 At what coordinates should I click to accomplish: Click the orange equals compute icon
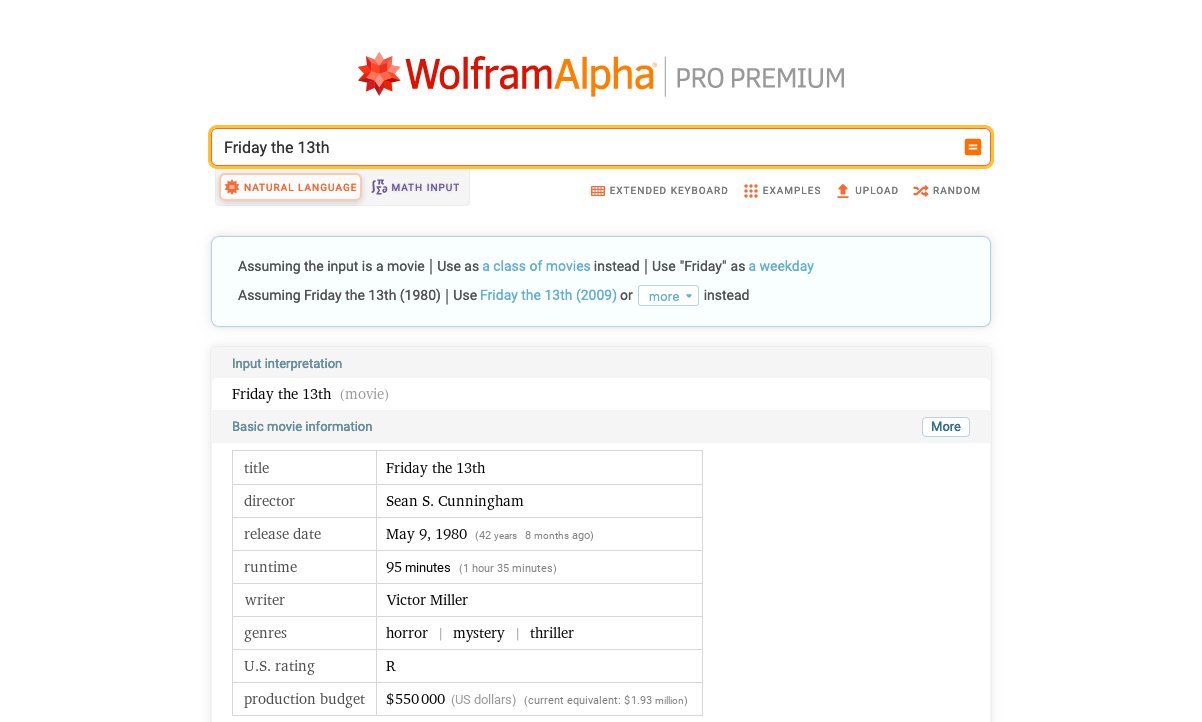pos(972,147)
